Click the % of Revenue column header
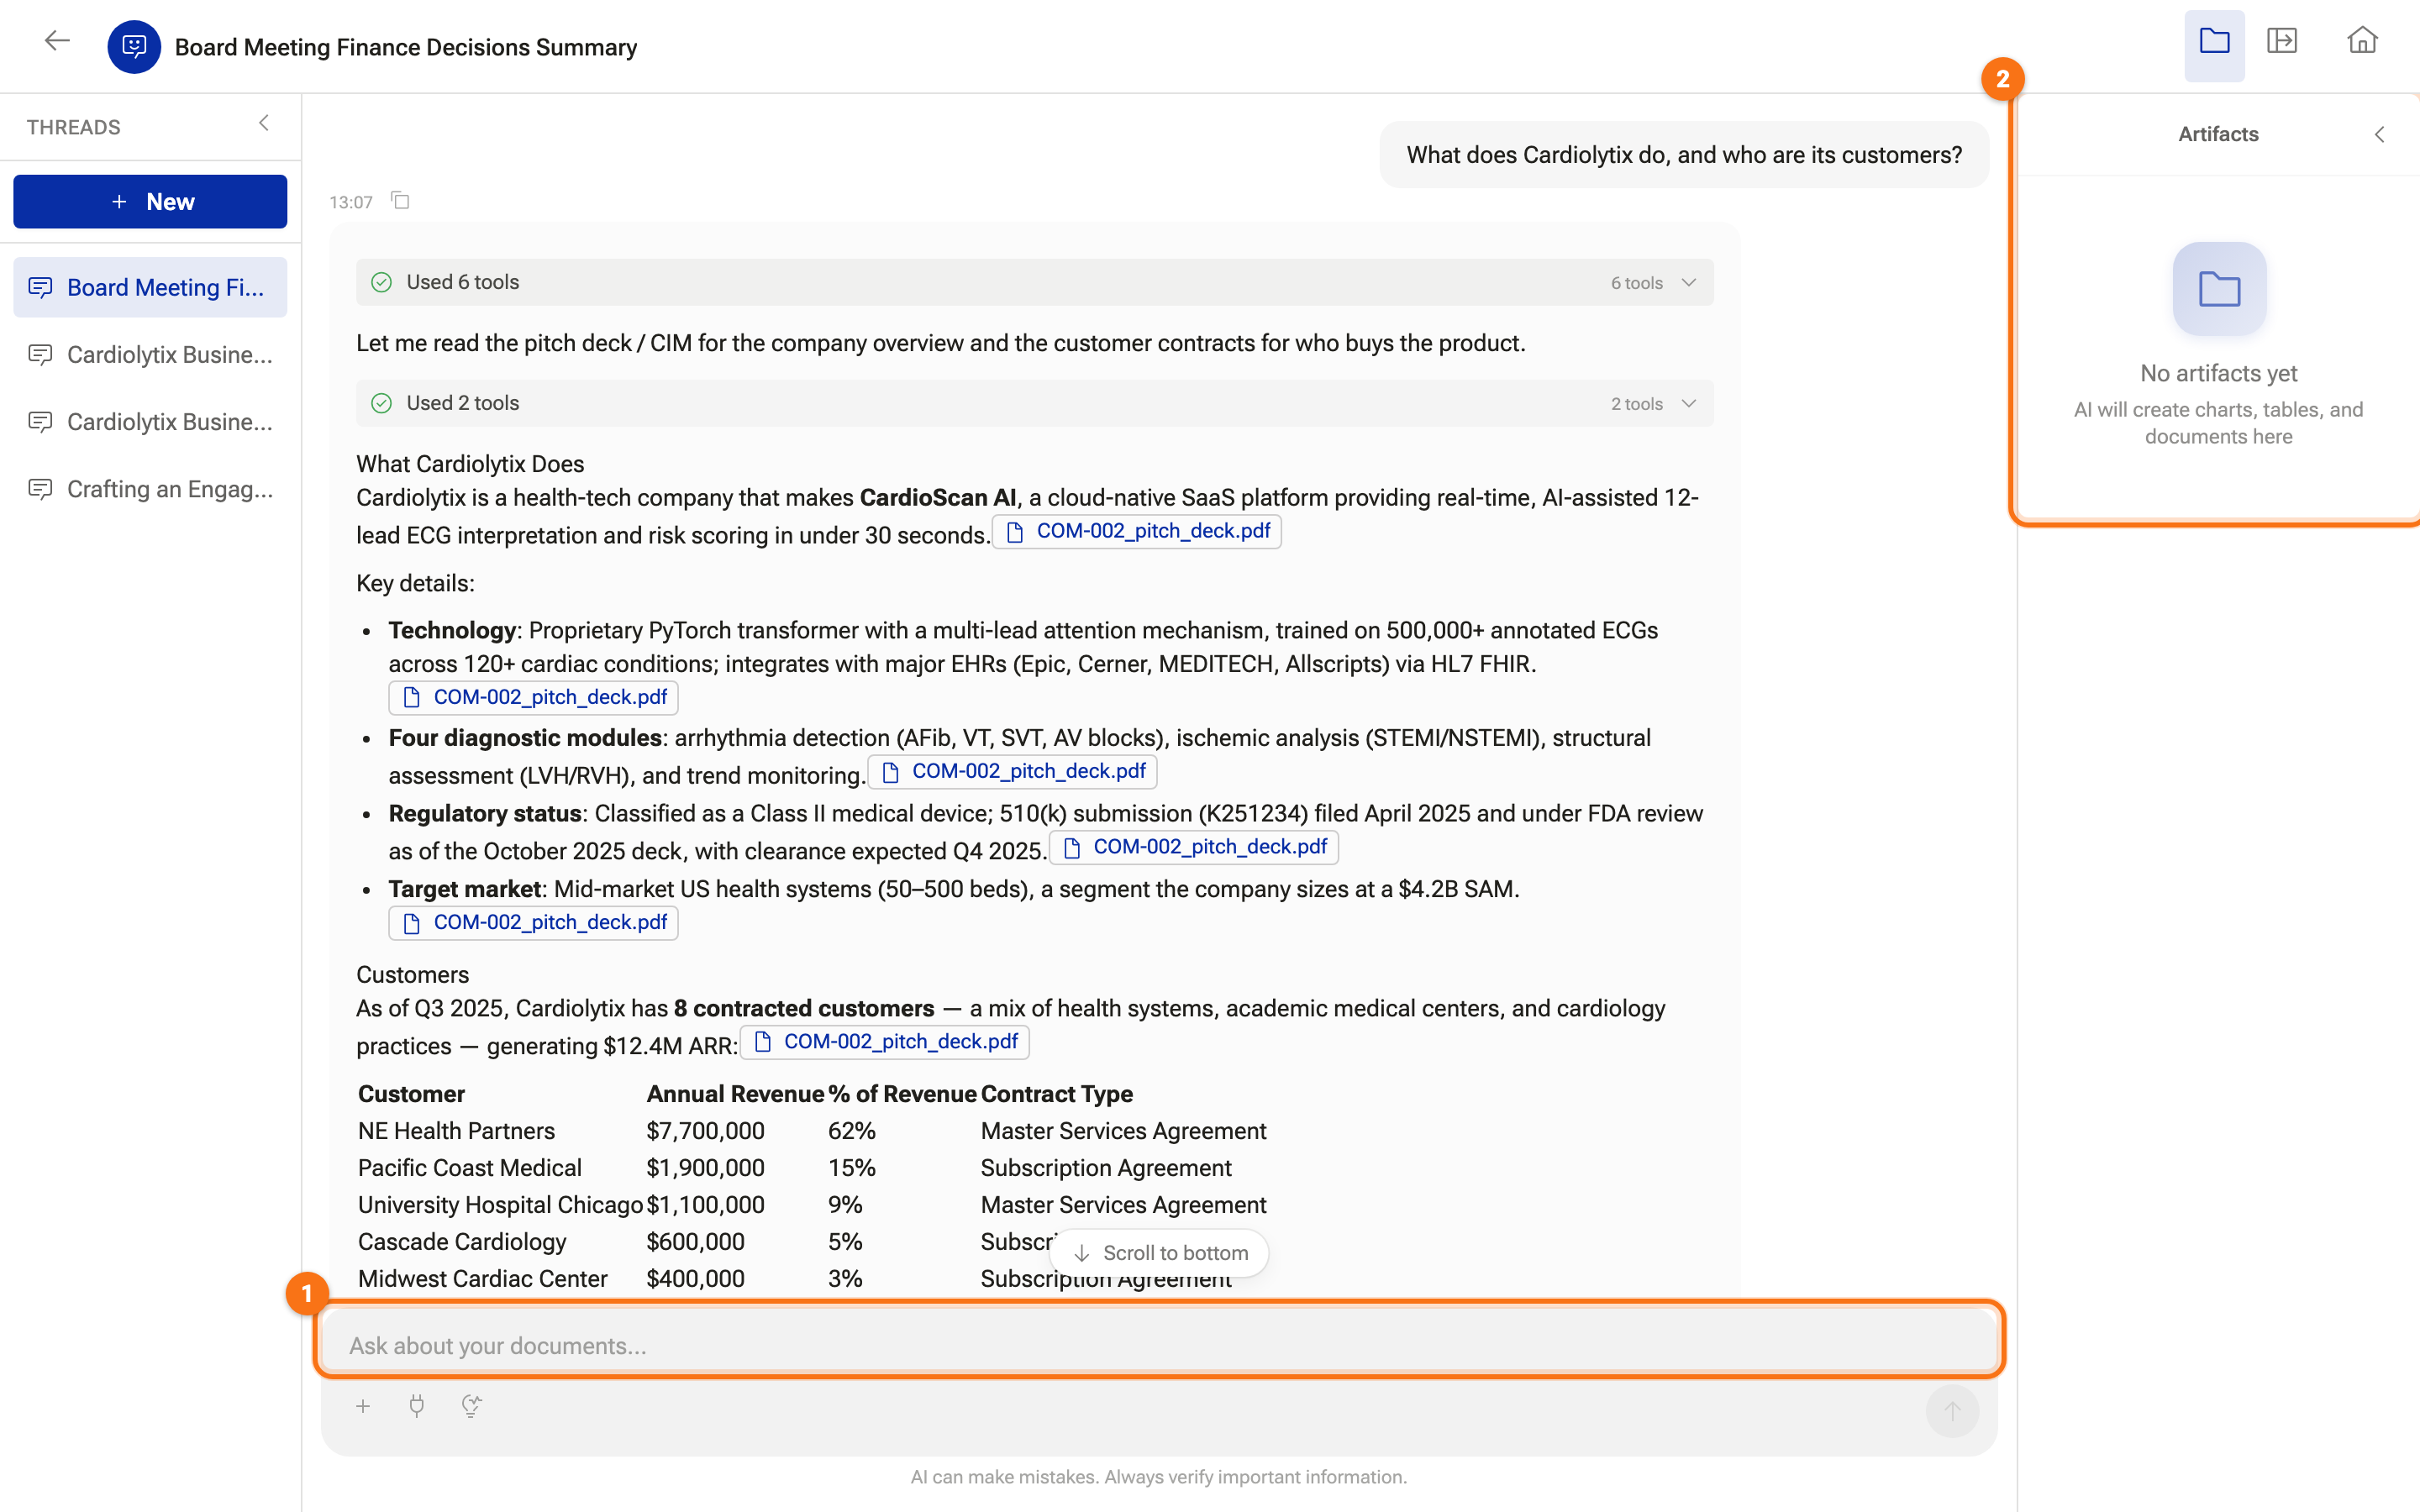 (902, 1093)
